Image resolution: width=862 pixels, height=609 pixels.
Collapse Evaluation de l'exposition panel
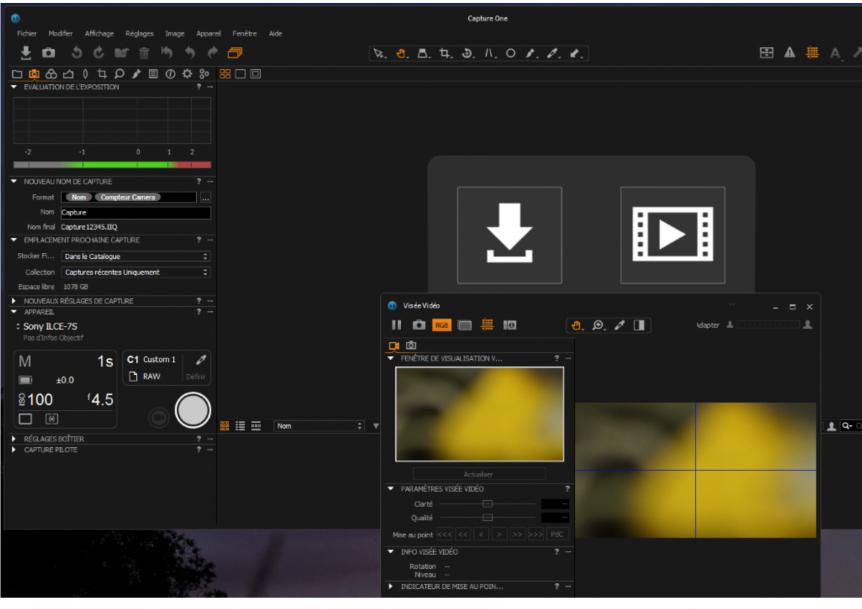pyautogui.click(x=14, y=87)
